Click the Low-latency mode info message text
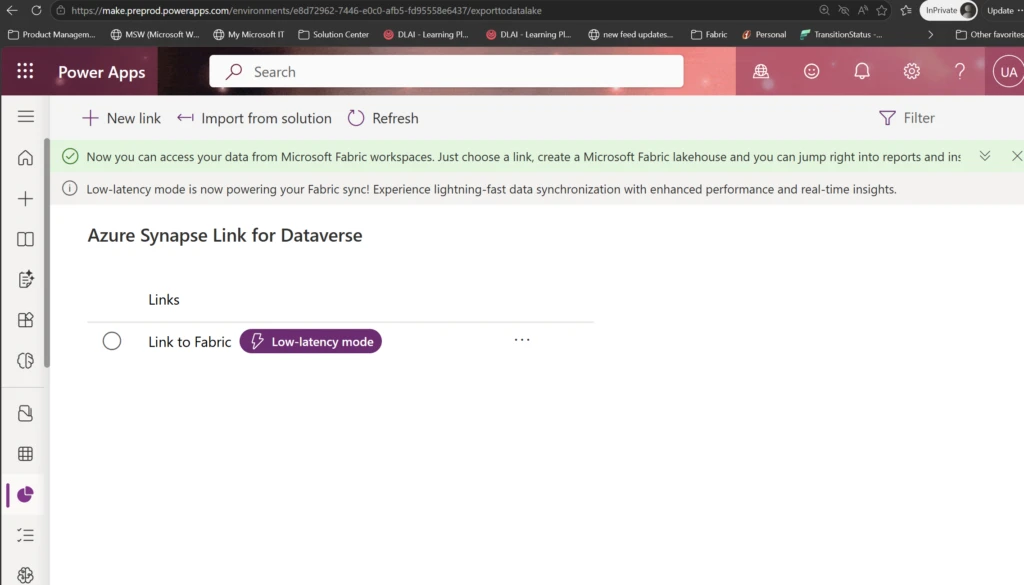 click(491, 189)
